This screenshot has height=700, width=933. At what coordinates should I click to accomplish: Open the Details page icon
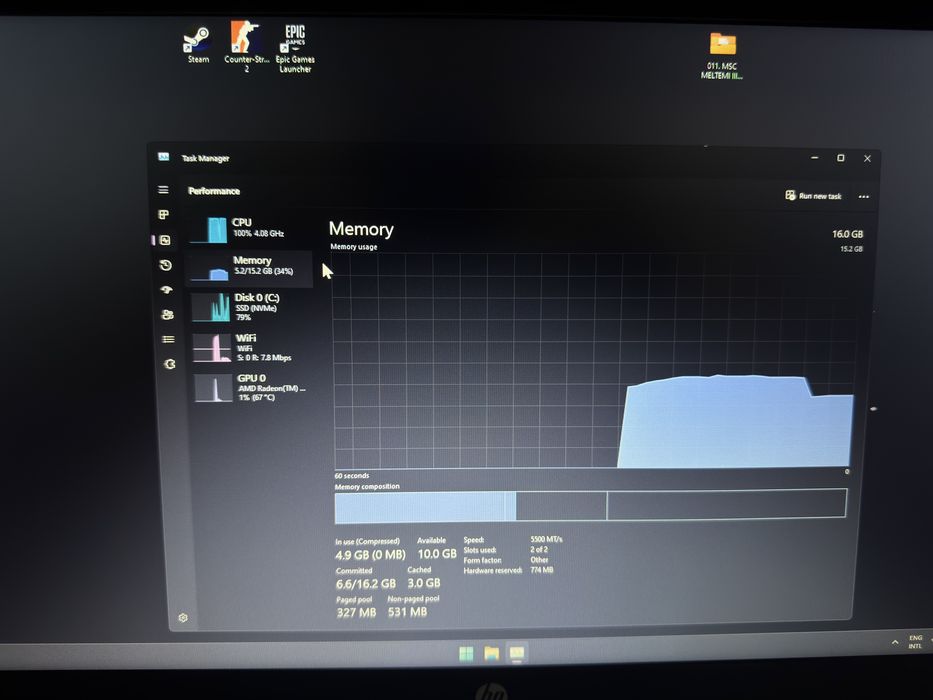tap(168, 339)
